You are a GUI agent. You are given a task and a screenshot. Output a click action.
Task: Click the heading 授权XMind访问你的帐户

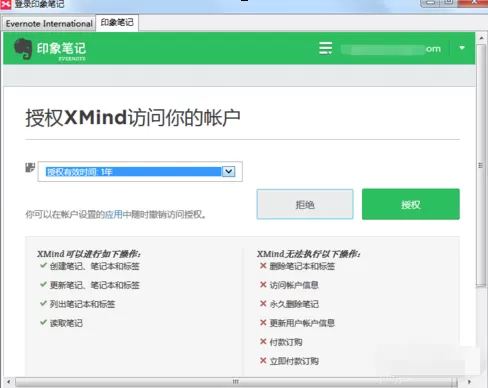click(x=133, y=117)
